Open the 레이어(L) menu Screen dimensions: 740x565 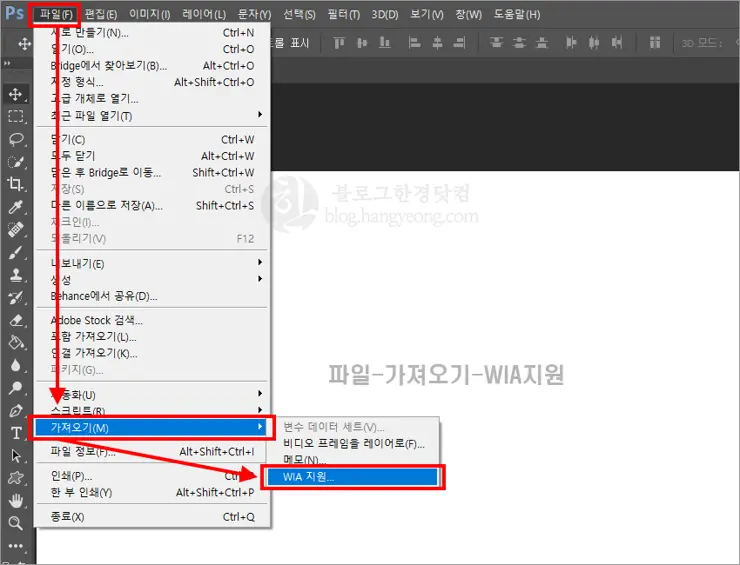pos(204,14)
